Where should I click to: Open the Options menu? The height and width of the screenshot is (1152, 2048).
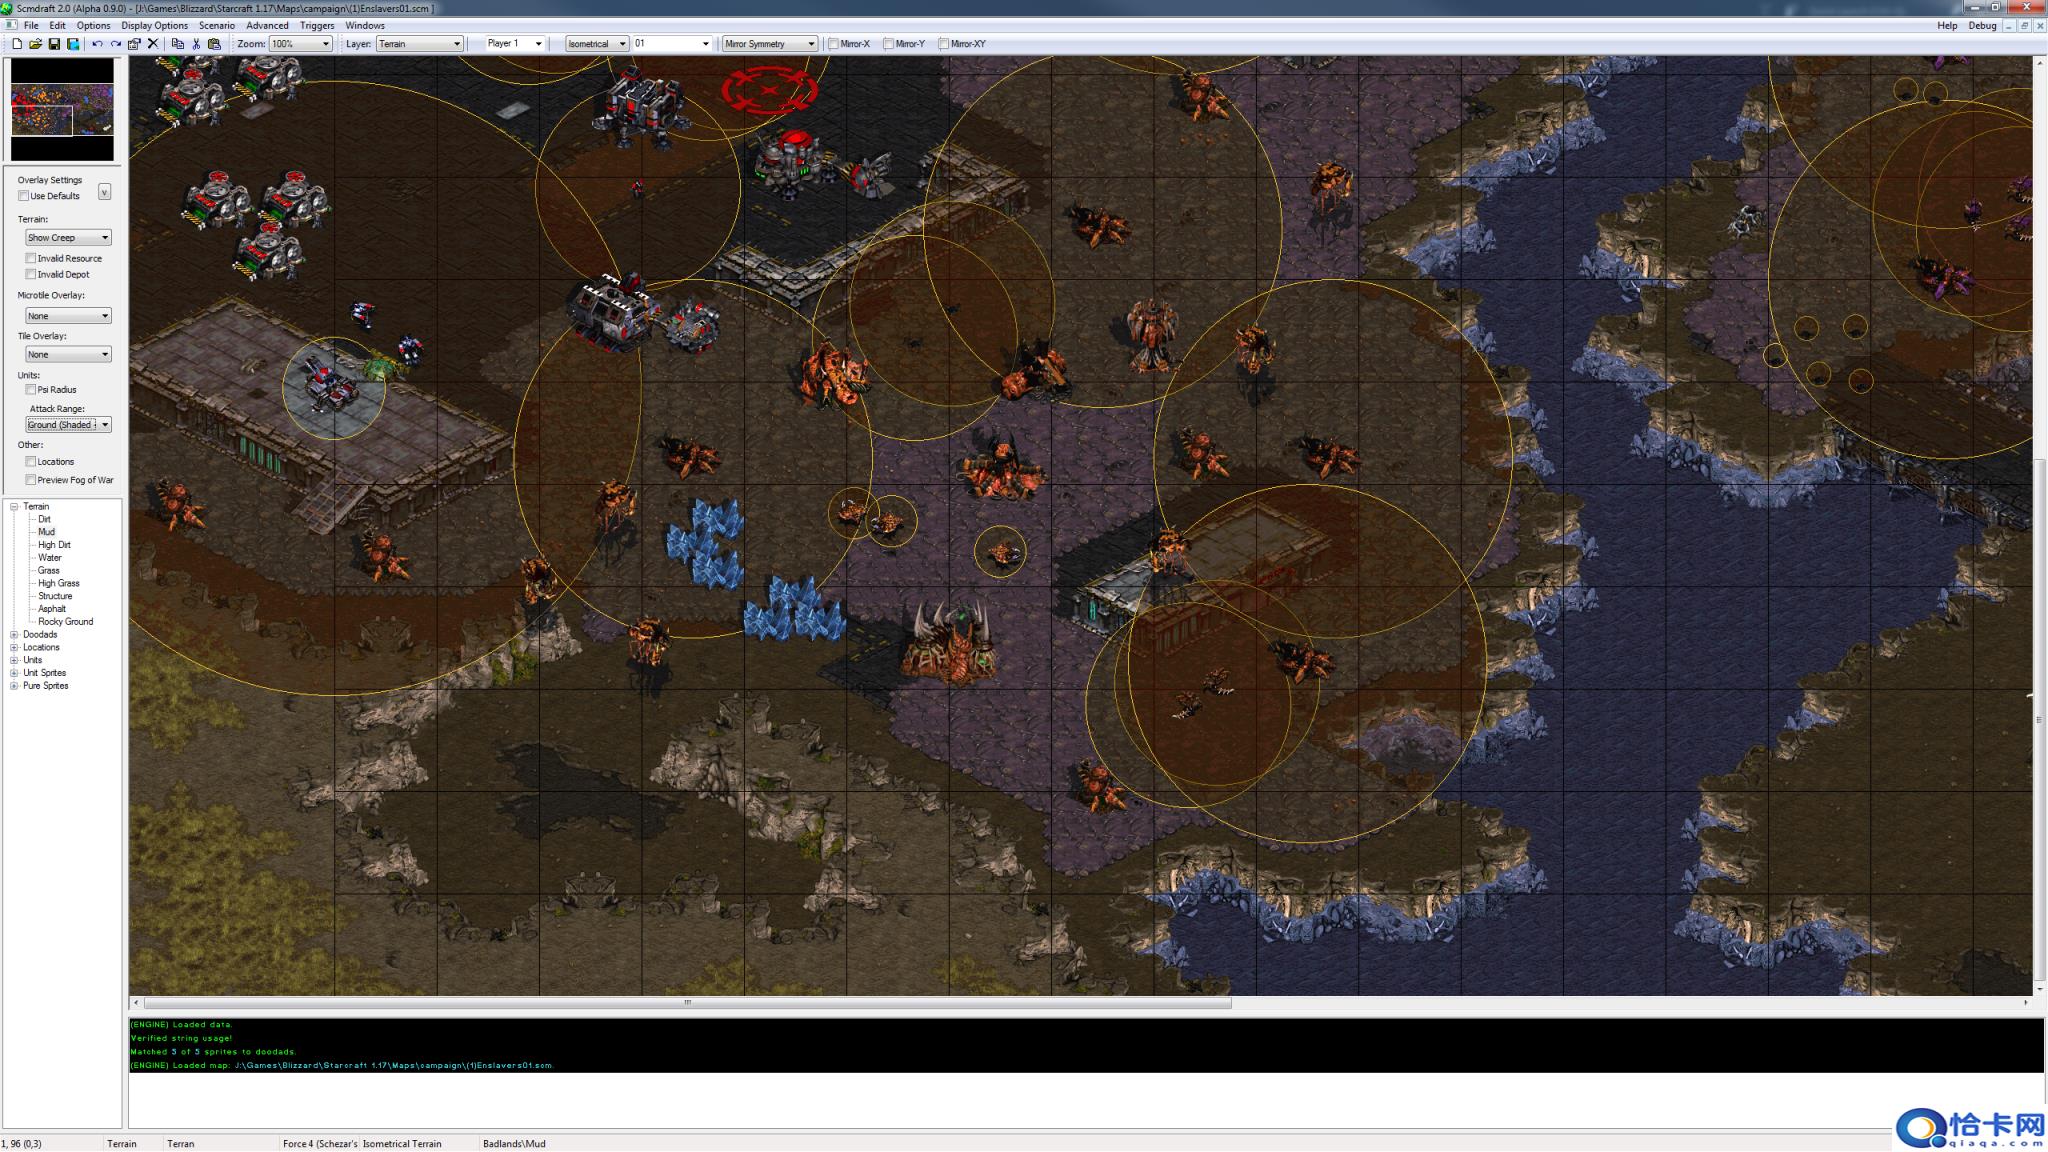pyautogui.click(x=93, y=26)
